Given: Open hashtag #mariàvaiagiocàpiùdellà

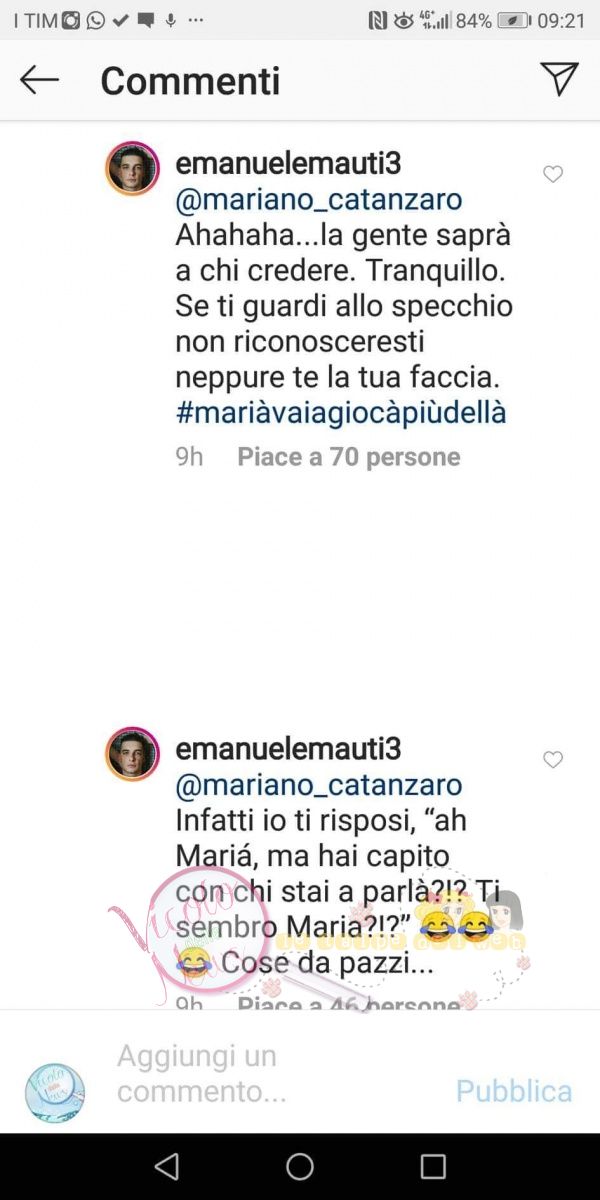Looking at the screenshot, I should tap(341, 412).
